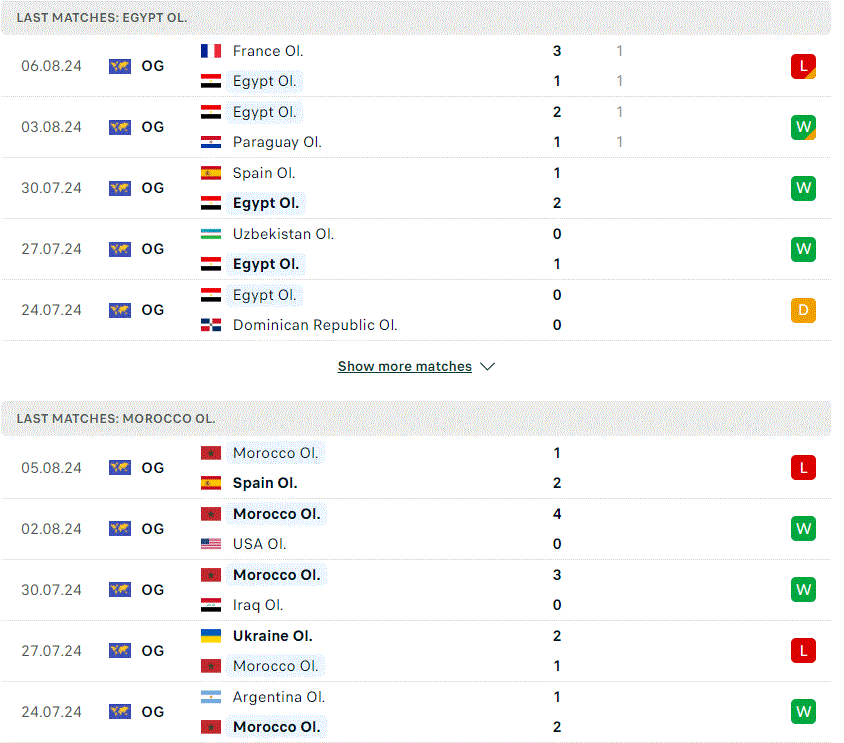Click the W badge for Egypt vs Paraguay

pyautogui.click(x=803, y=127)
